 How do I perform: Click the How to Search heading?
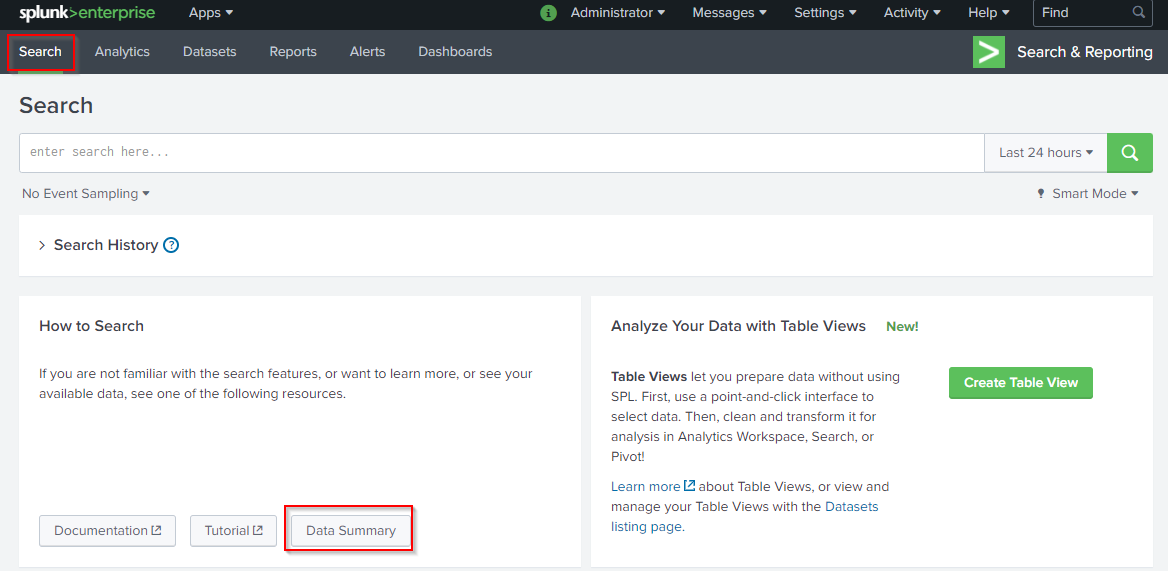point(92,326)
